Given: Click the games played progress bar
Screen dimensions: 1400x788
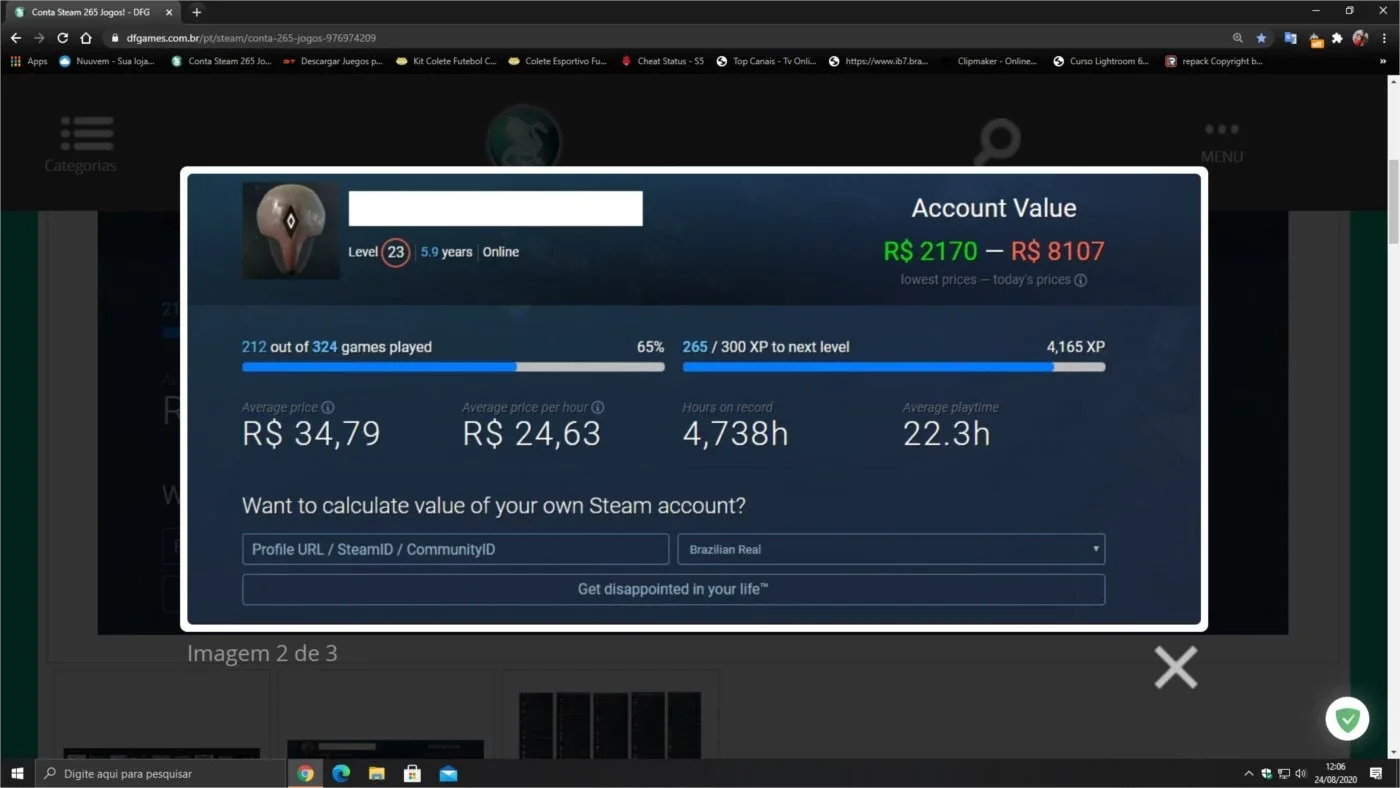Looking at the screenshot, I should coord(453,367).
